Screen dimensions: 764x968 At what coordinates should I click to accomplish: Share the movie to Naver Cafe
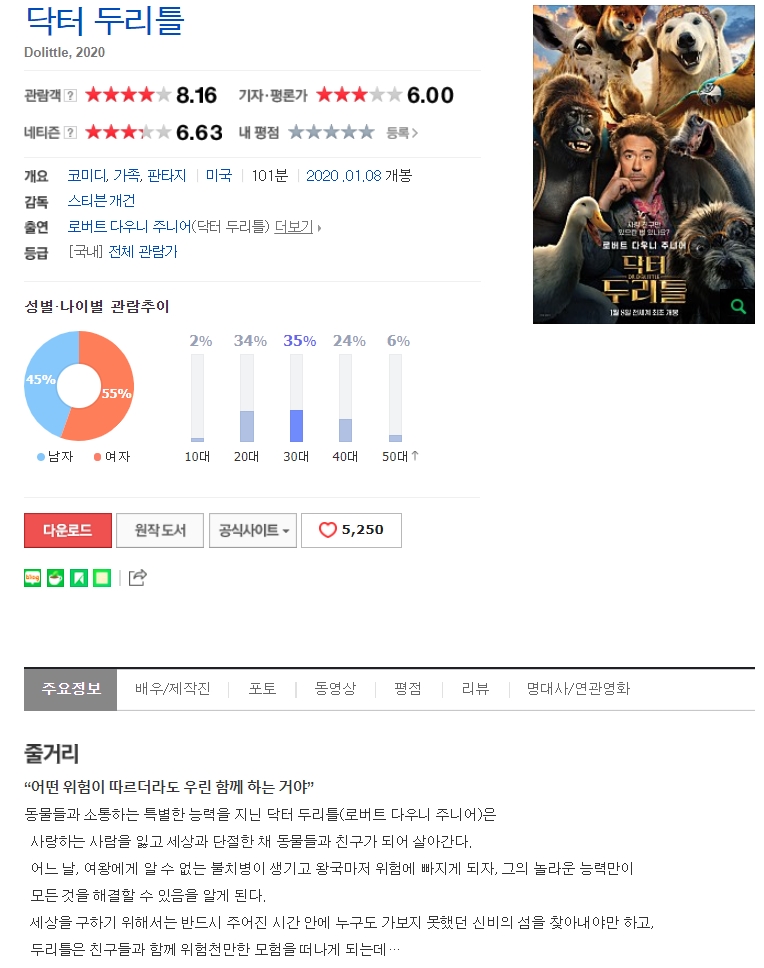point(56,578)
